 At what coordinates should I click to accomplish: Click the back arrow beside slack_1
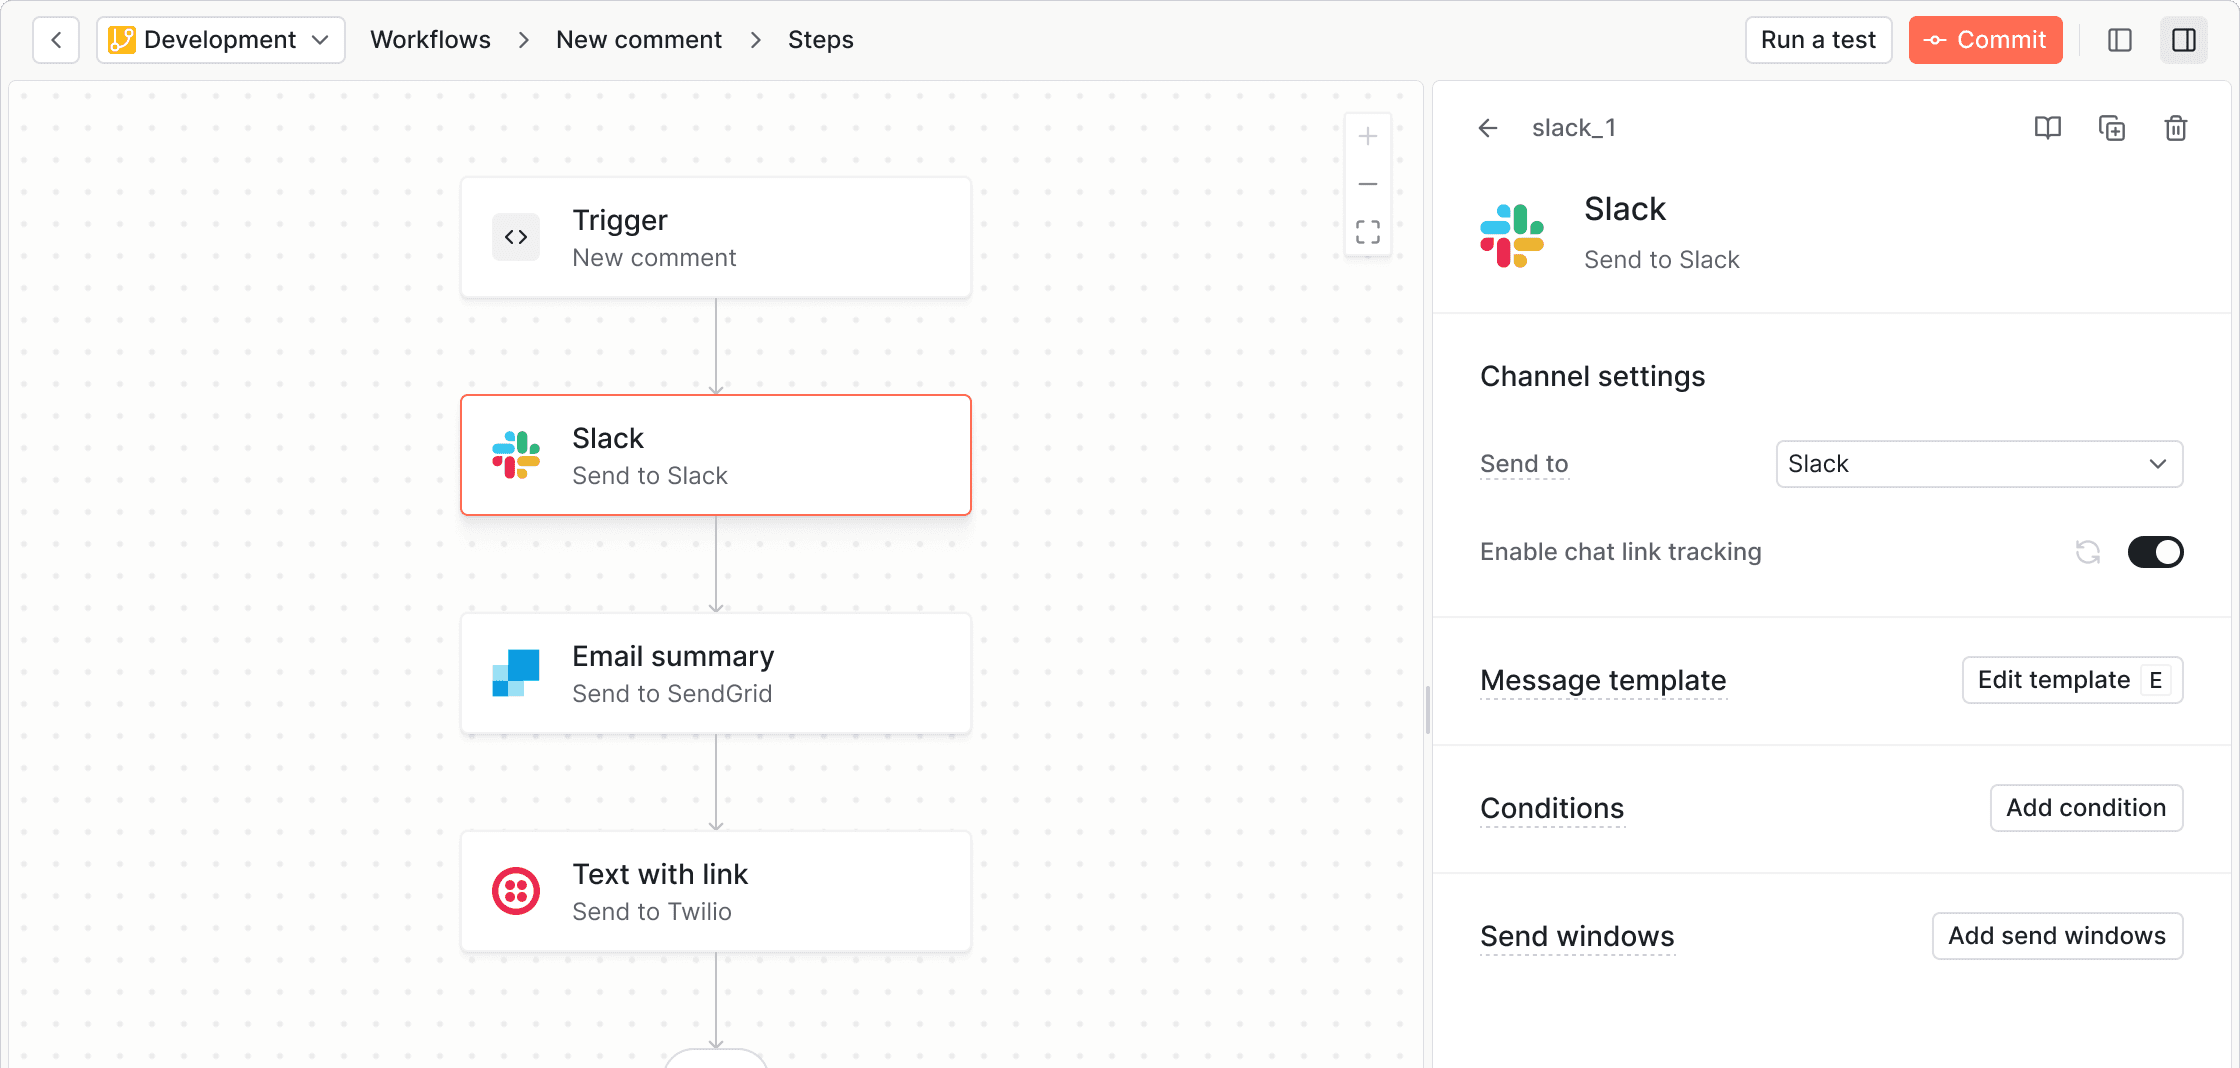click(1488, 128)
